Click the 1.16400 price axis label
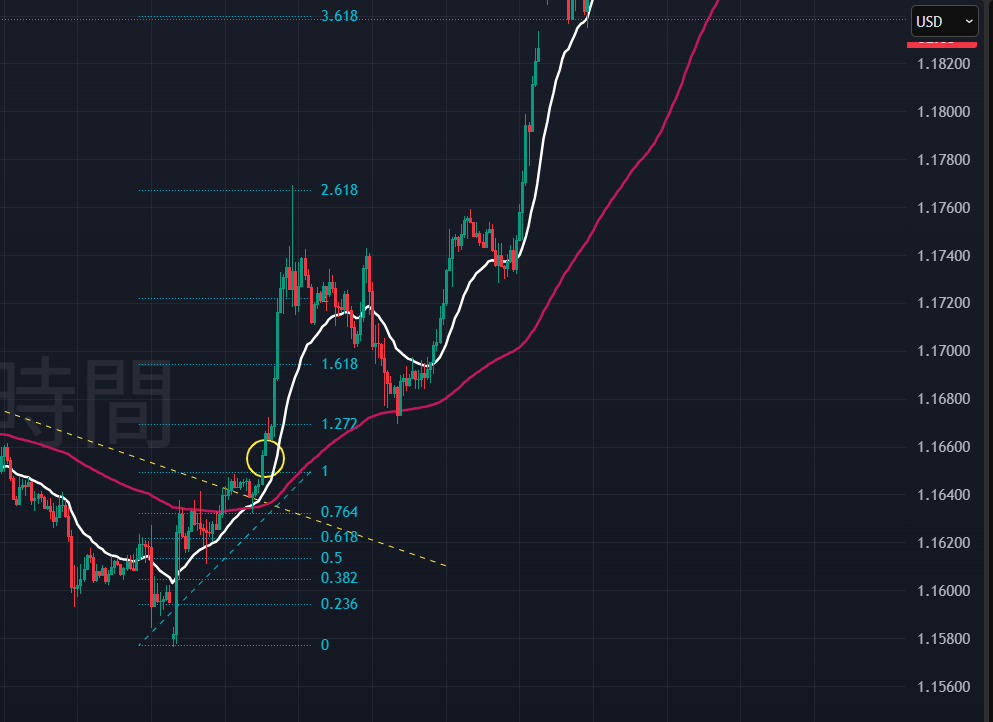This screenshot has width=993, height=722. (944, 495)
